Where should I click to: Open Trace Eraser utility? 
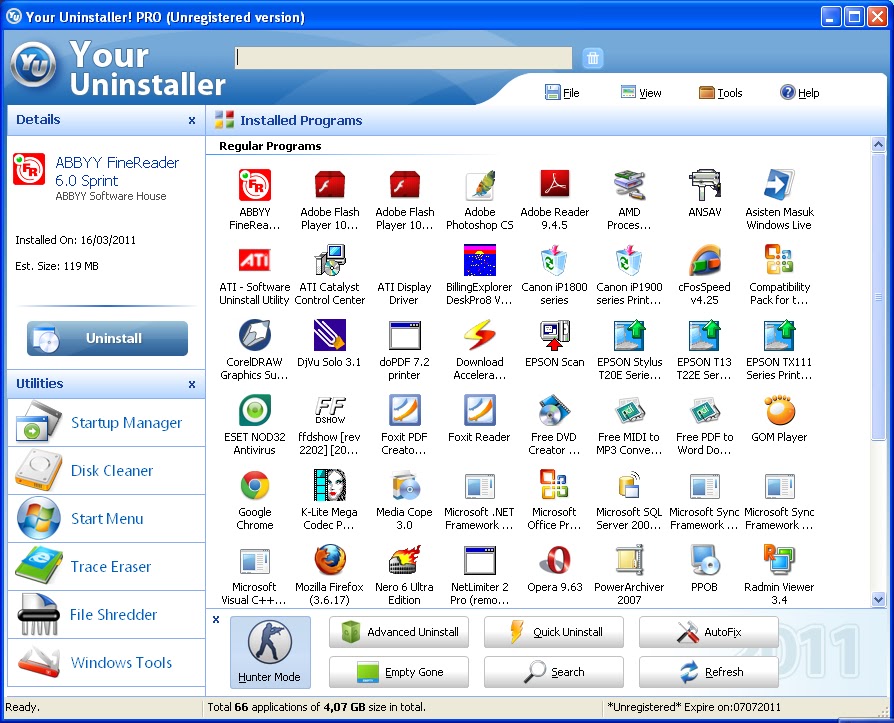click(x=107, y=566)
